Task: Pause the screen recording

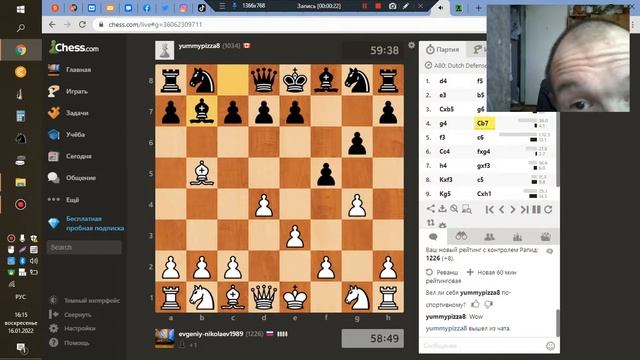Action: [364, 6]
